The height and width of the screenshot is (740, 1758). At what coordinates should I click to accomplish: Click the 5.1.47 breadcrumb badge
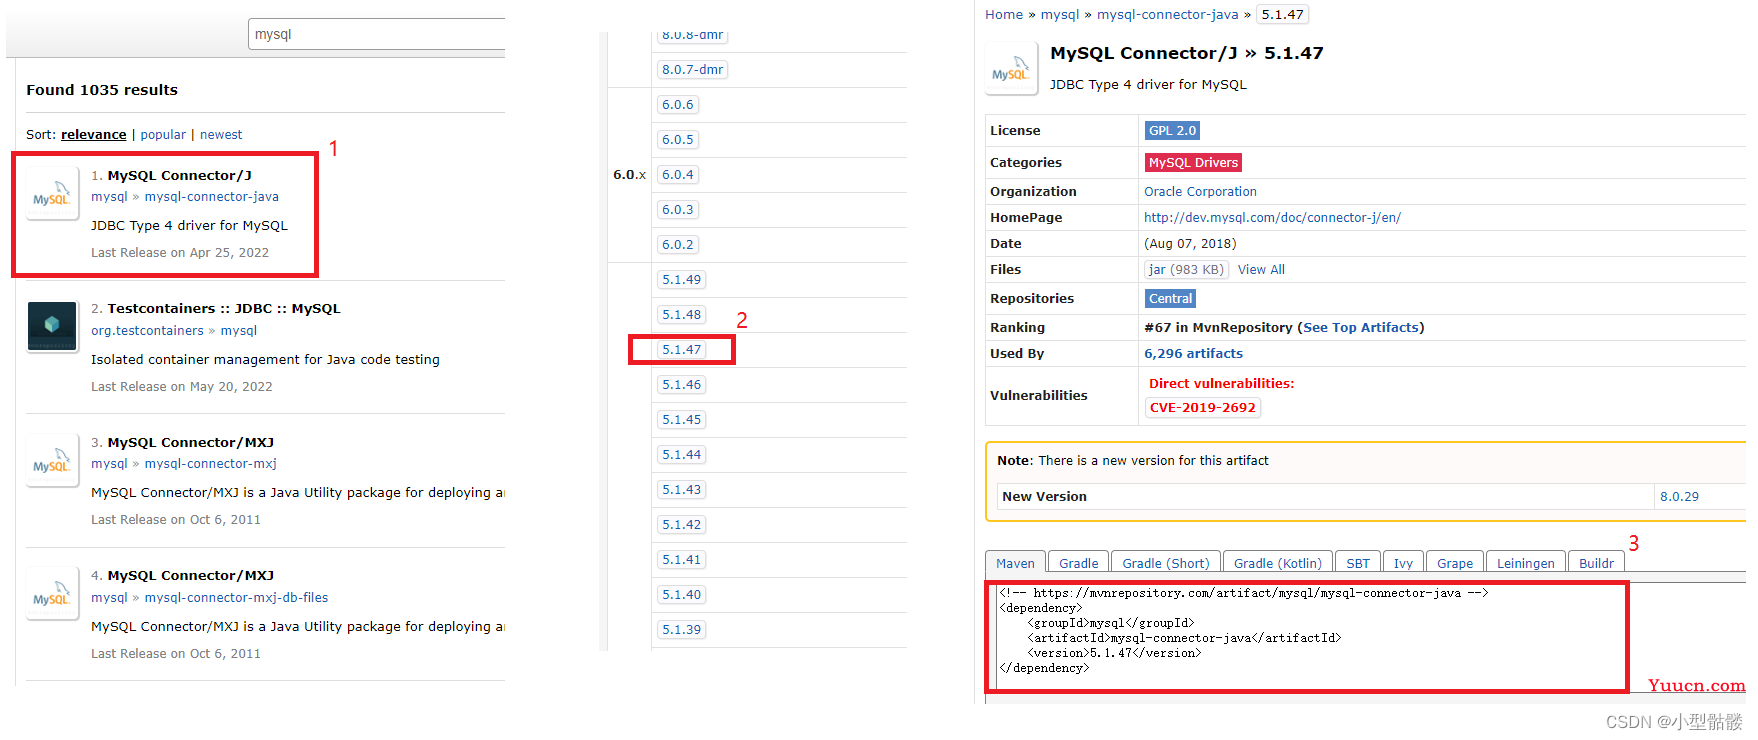coord(1282,15)
